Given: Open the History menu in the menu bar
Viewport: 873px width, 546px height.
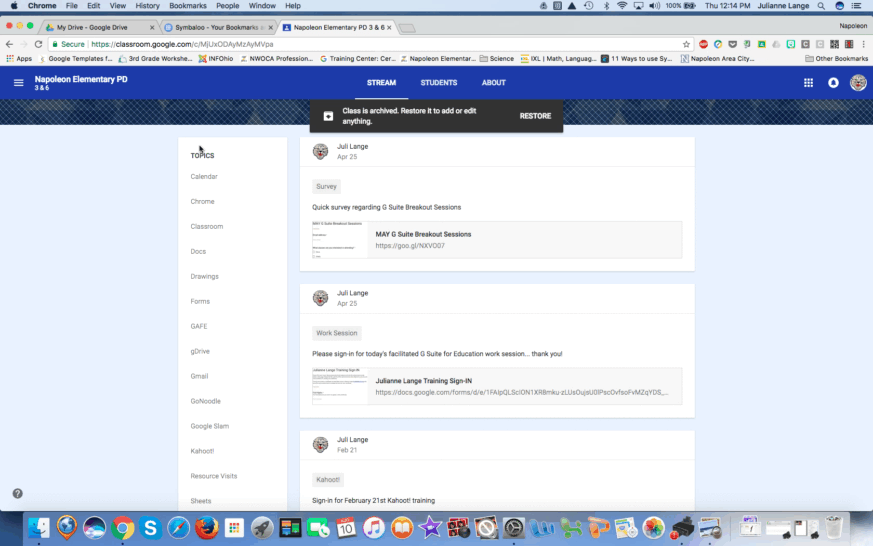Looking at the screenshot, I should tap(148, 6).
